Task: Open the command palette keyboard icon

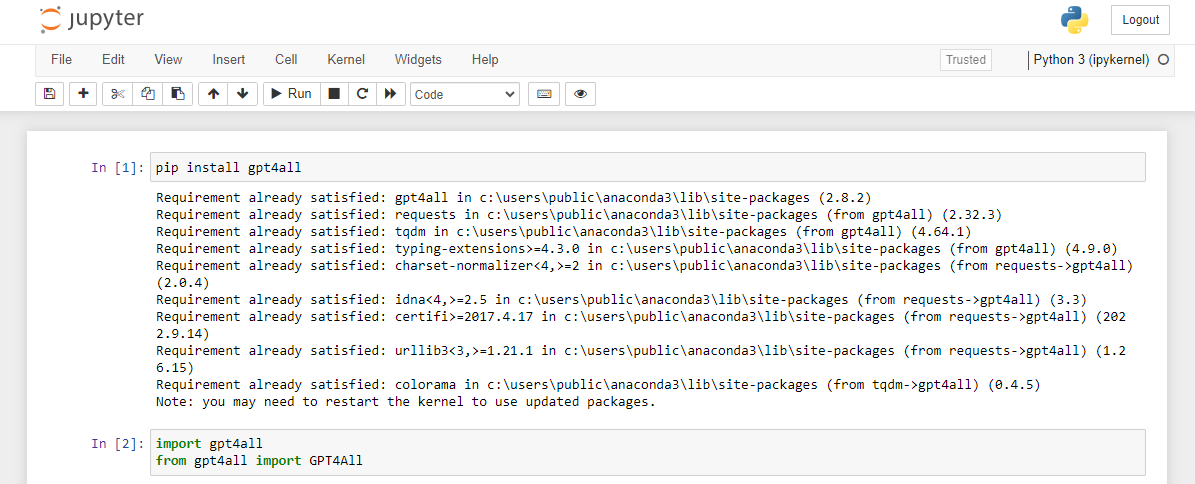Action: [x=544, y=94]
